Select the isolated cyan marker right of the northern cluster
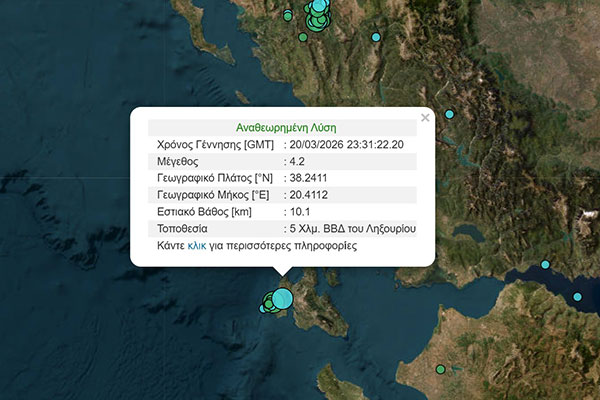The width and height of the screenshot is (600, 400). (376, 37)
